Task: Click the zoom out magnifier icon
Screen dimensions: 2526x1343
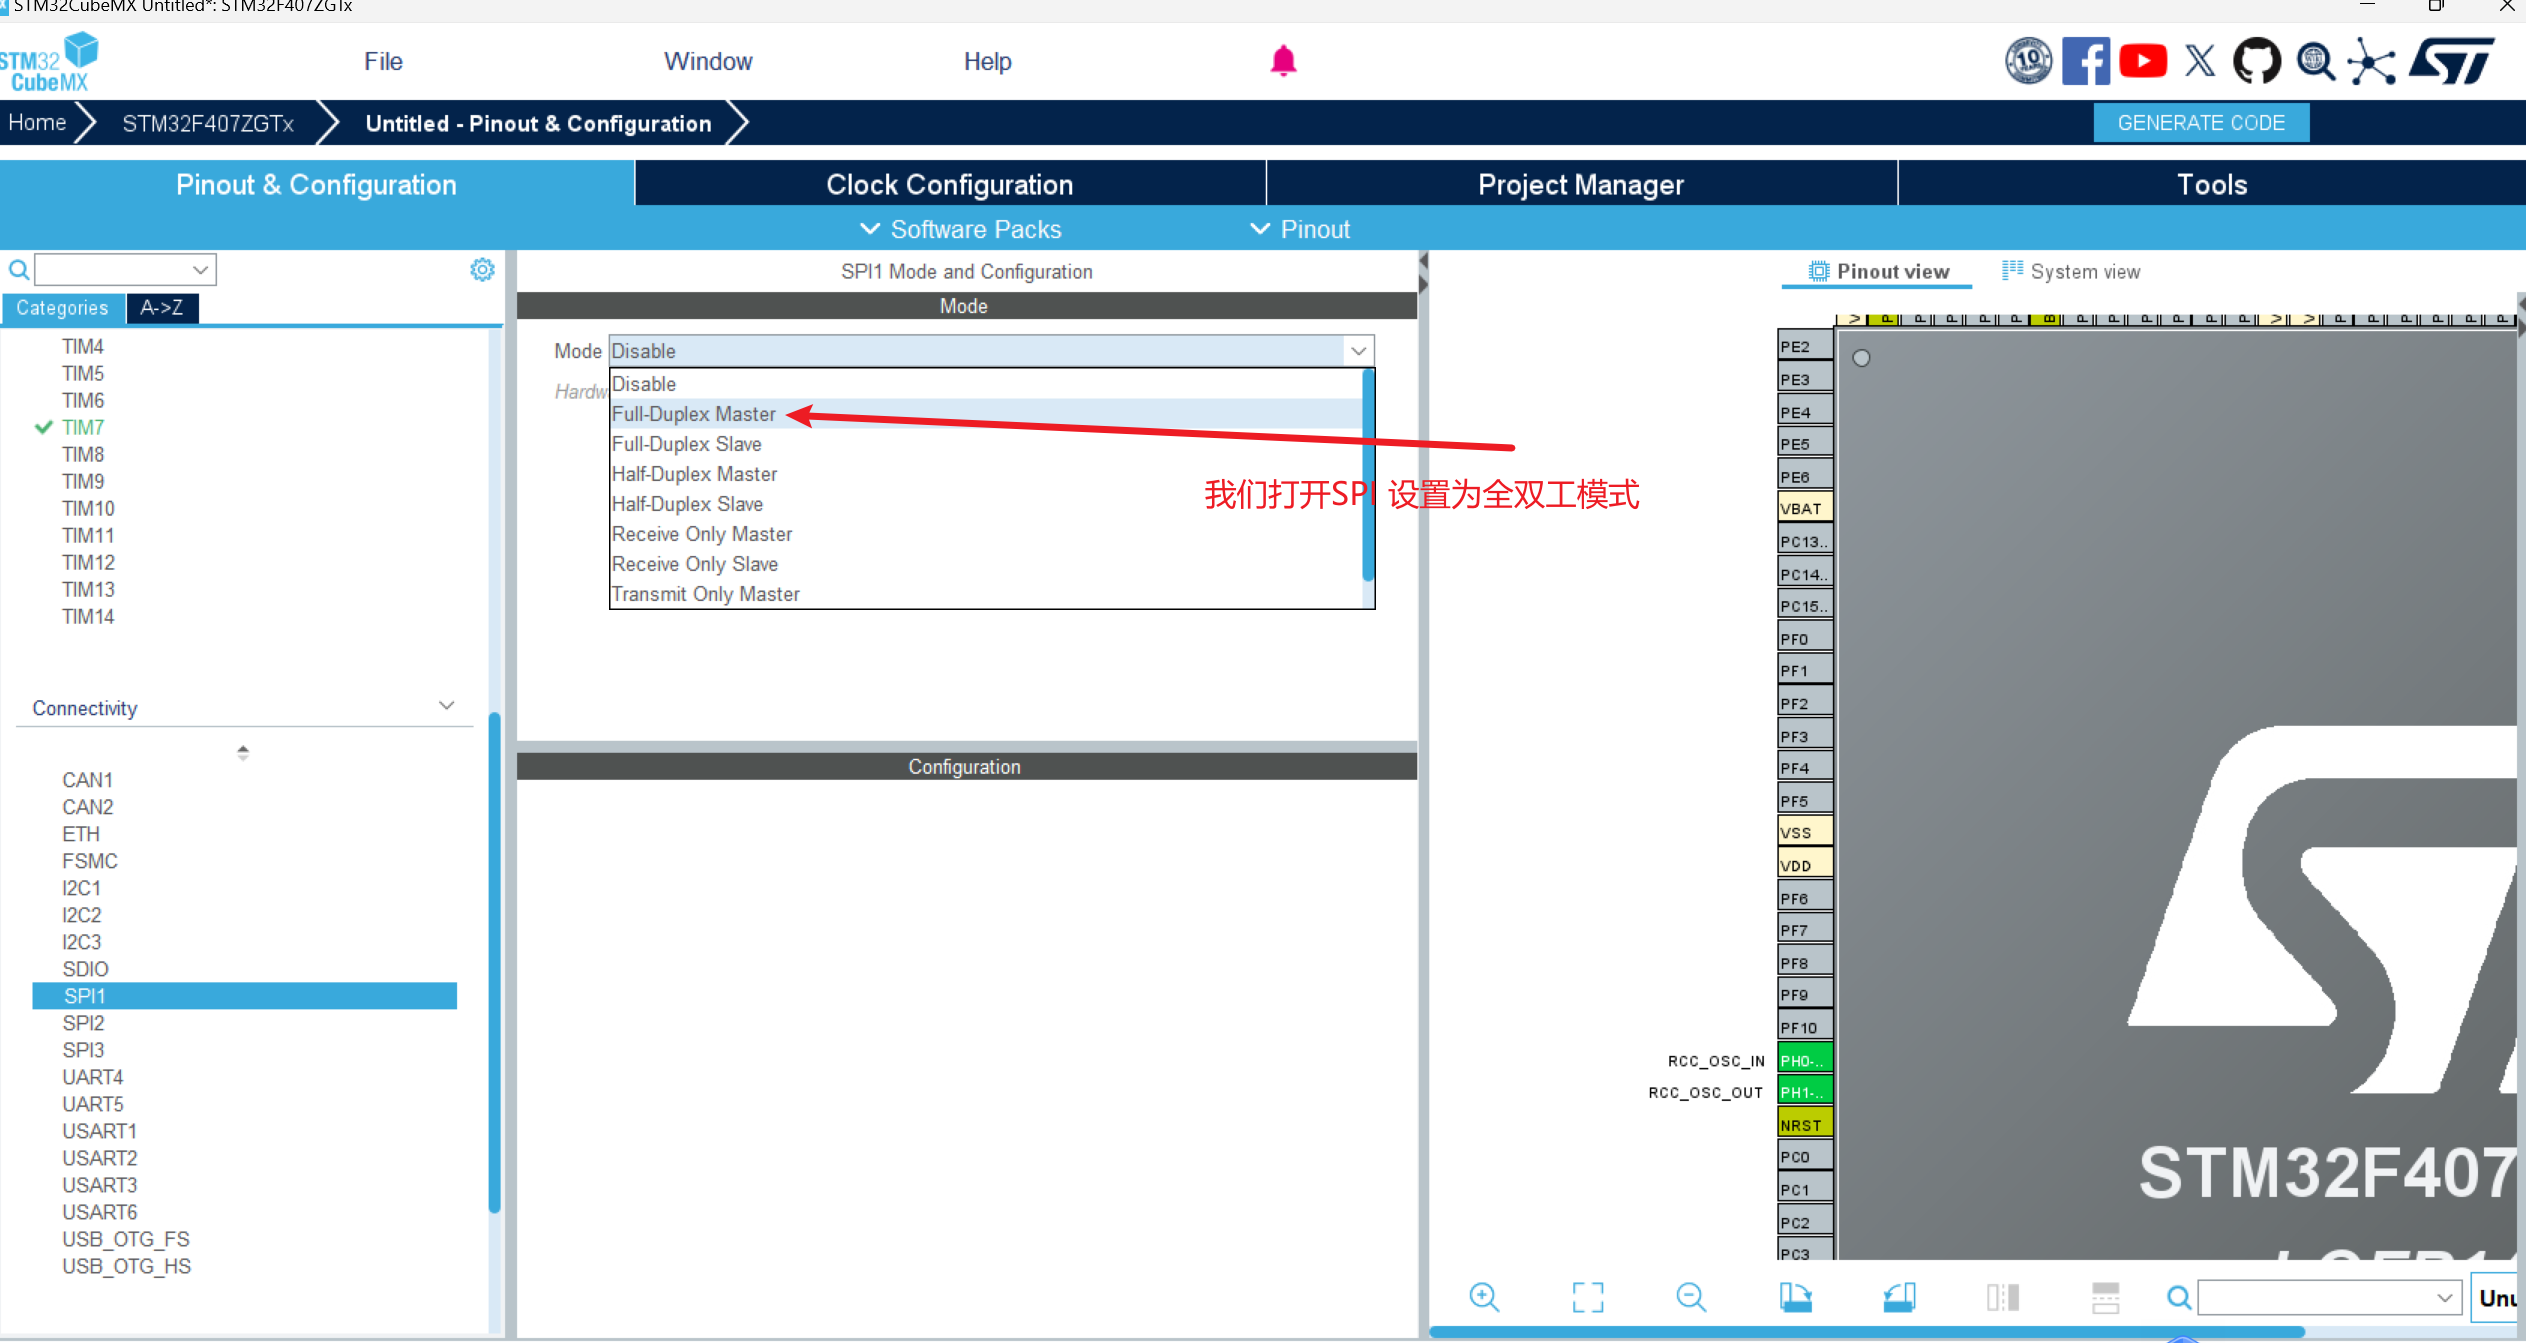Action: pyautogui.click(x=1691, y=1297)
